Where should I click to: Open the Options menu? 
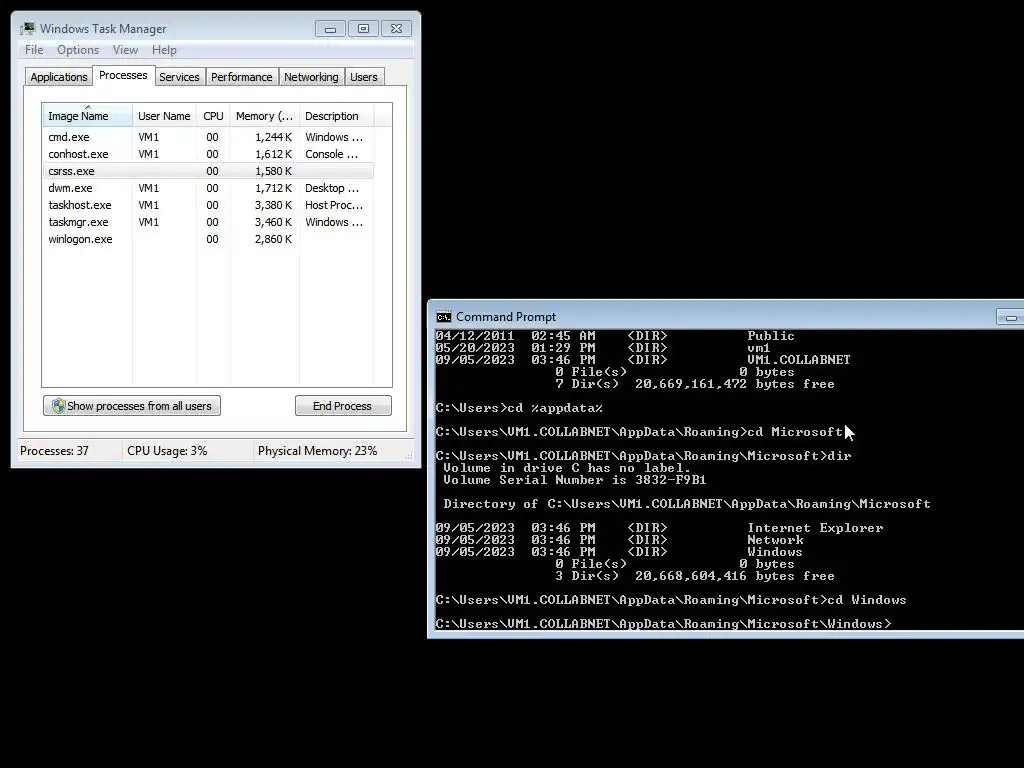[x=78, y=50]
